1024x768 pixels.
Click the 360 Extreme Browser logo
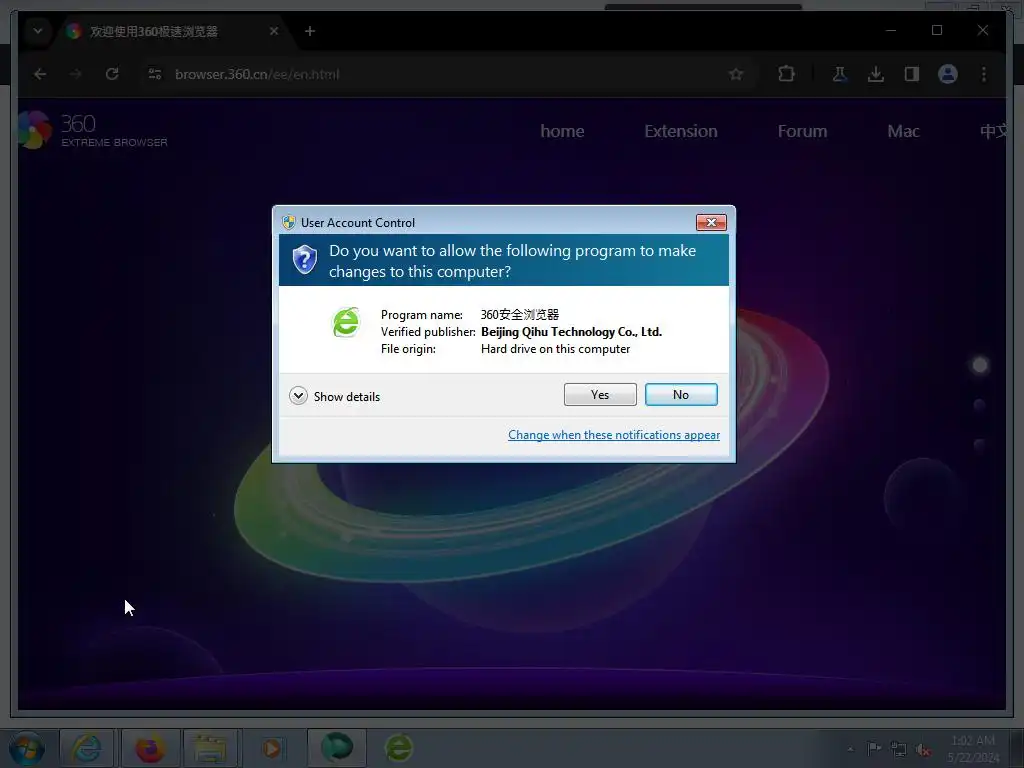93,130
